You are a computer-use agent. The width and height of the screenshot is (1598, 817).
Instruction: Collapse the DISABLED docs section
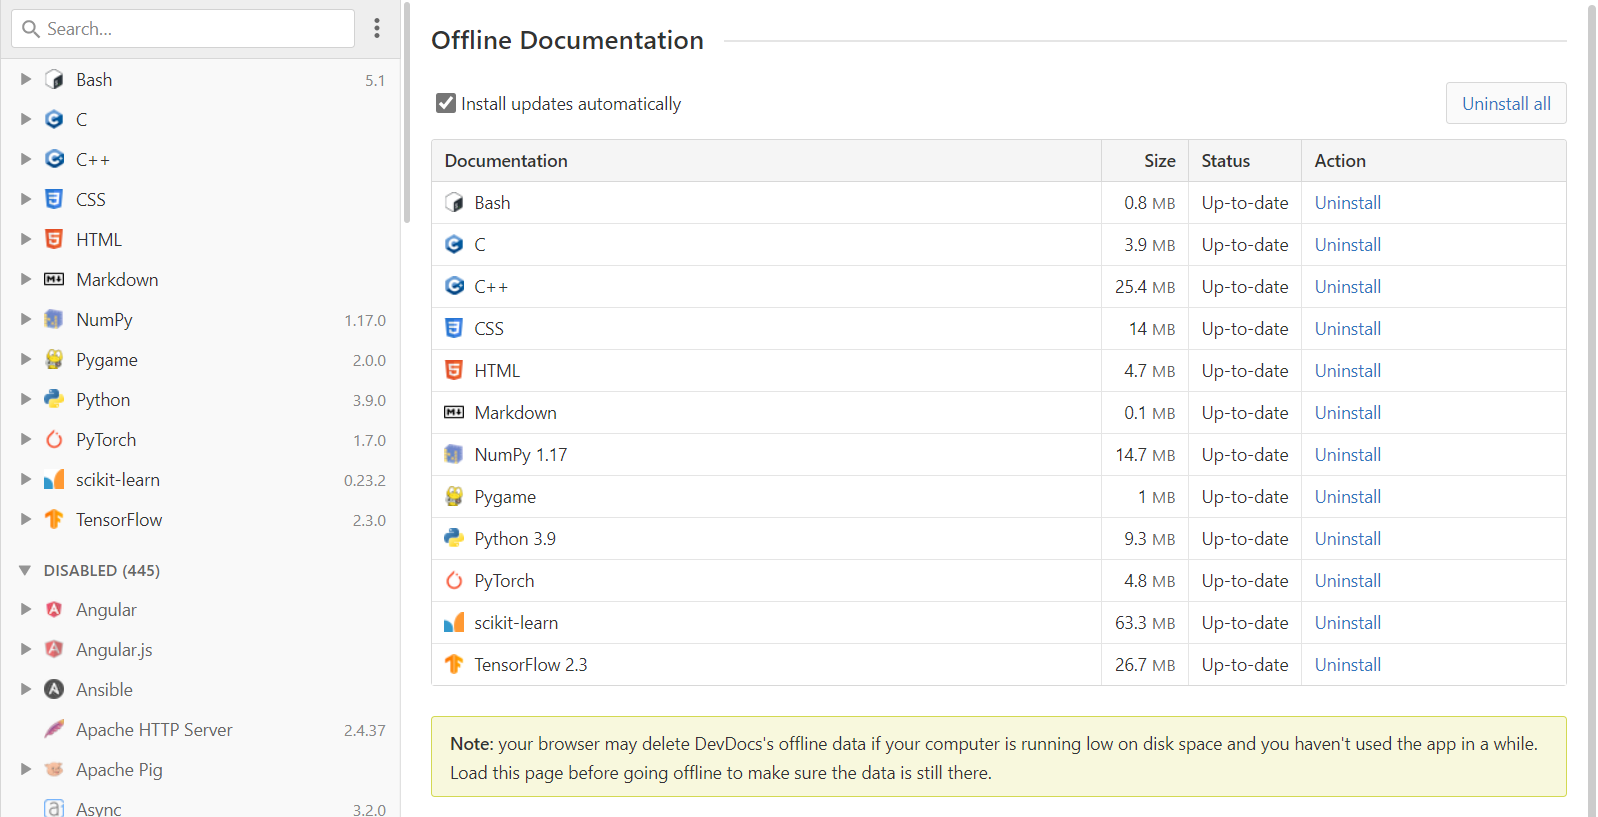(25, 570)
